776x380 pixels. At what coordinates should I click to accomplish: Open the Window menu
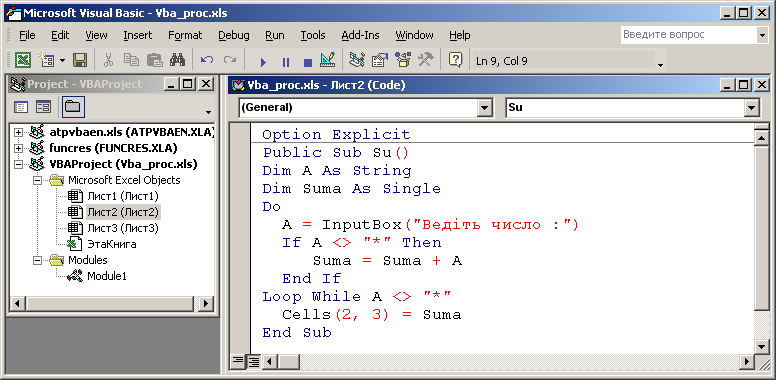pyautogui.click(x=414, y=35)
